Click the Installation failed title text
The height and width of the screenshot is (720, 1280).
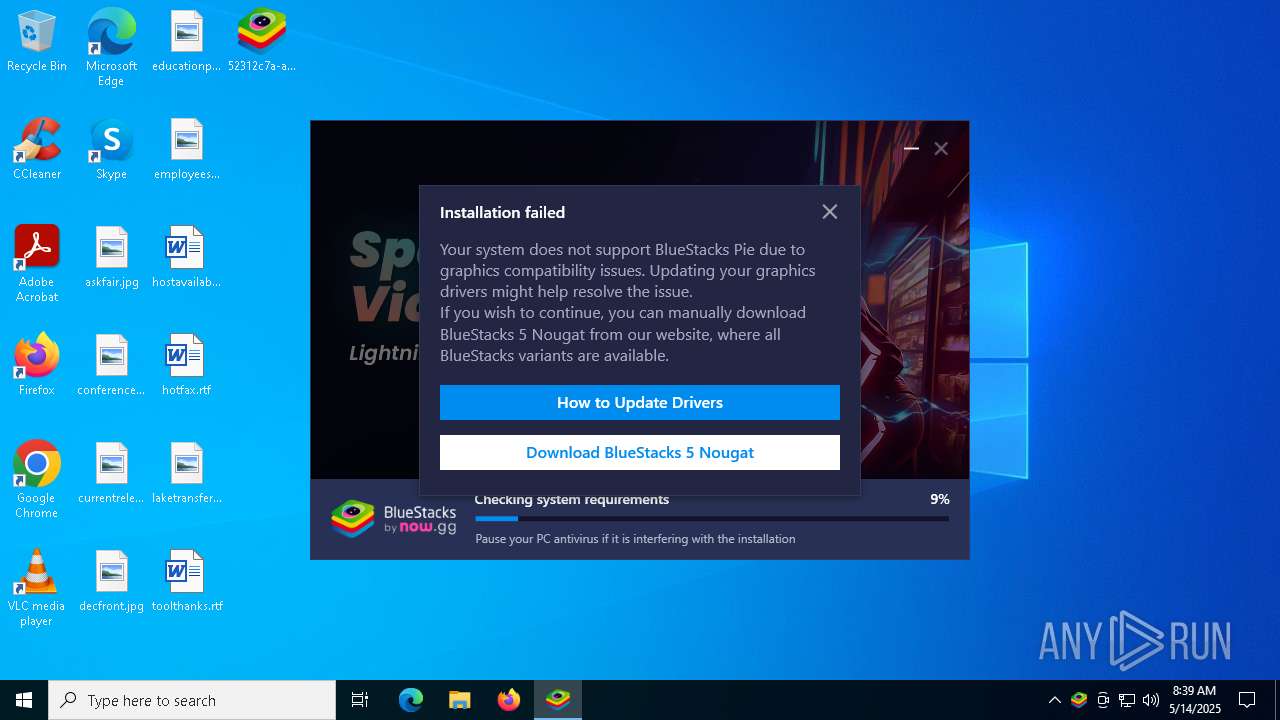502,212
